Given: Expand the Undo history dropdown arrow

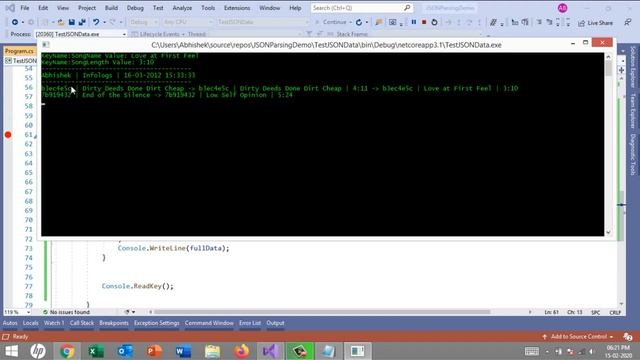Looking at the screenshot, I should tap(104, 22).
